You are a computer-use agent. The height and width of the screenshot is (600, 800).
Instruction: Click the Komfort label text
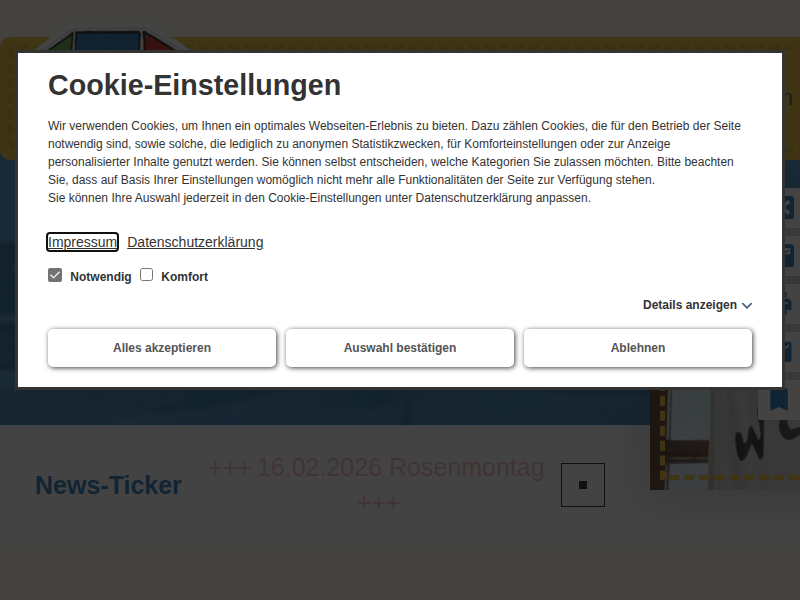click(184, 277)
